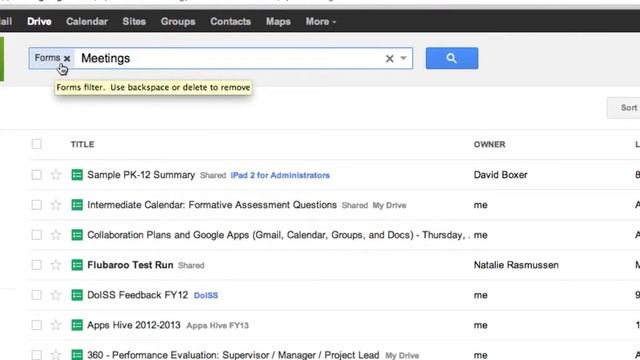The image size is (640, 360).
Task: Click owner David Boxer
Action: [x=500, y=175]
